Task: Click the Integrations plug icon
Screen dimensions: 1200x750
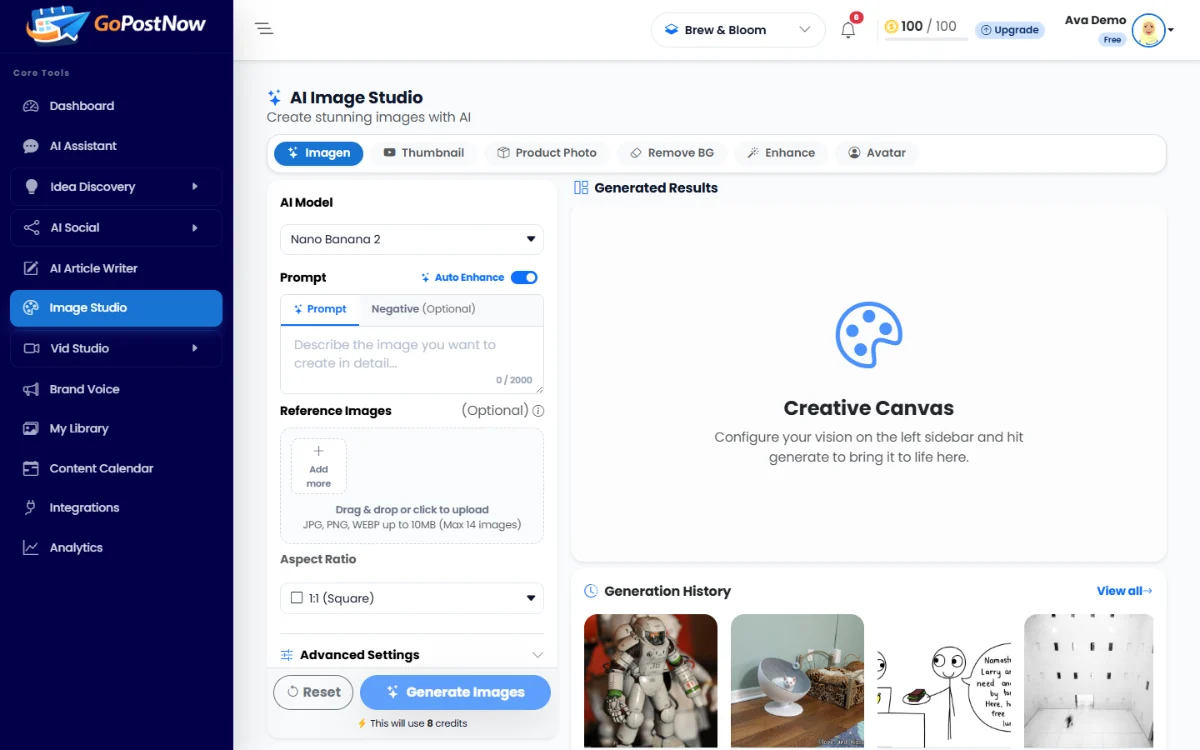Action: click(x=31, y=508)
